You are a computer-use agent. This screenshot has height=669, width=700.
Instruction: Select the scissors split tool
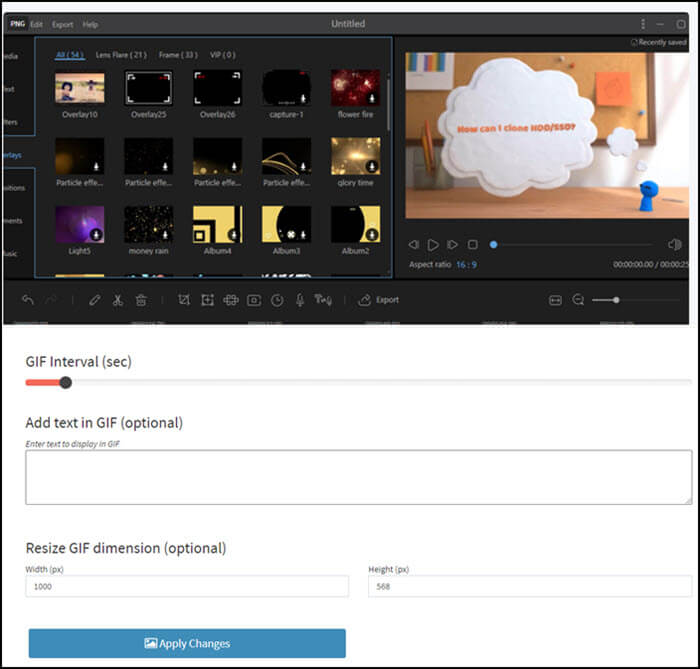coord(117,299)
